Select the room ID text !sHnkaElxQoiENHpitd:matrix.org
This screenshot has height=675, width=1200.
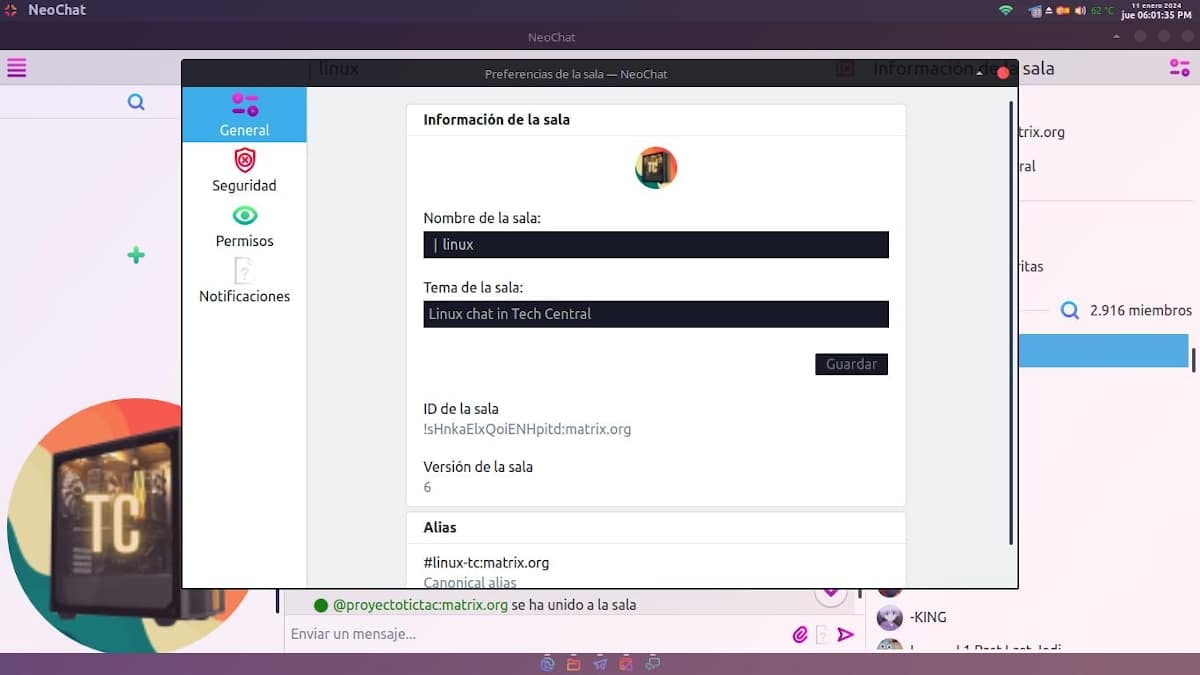[527, 429]
